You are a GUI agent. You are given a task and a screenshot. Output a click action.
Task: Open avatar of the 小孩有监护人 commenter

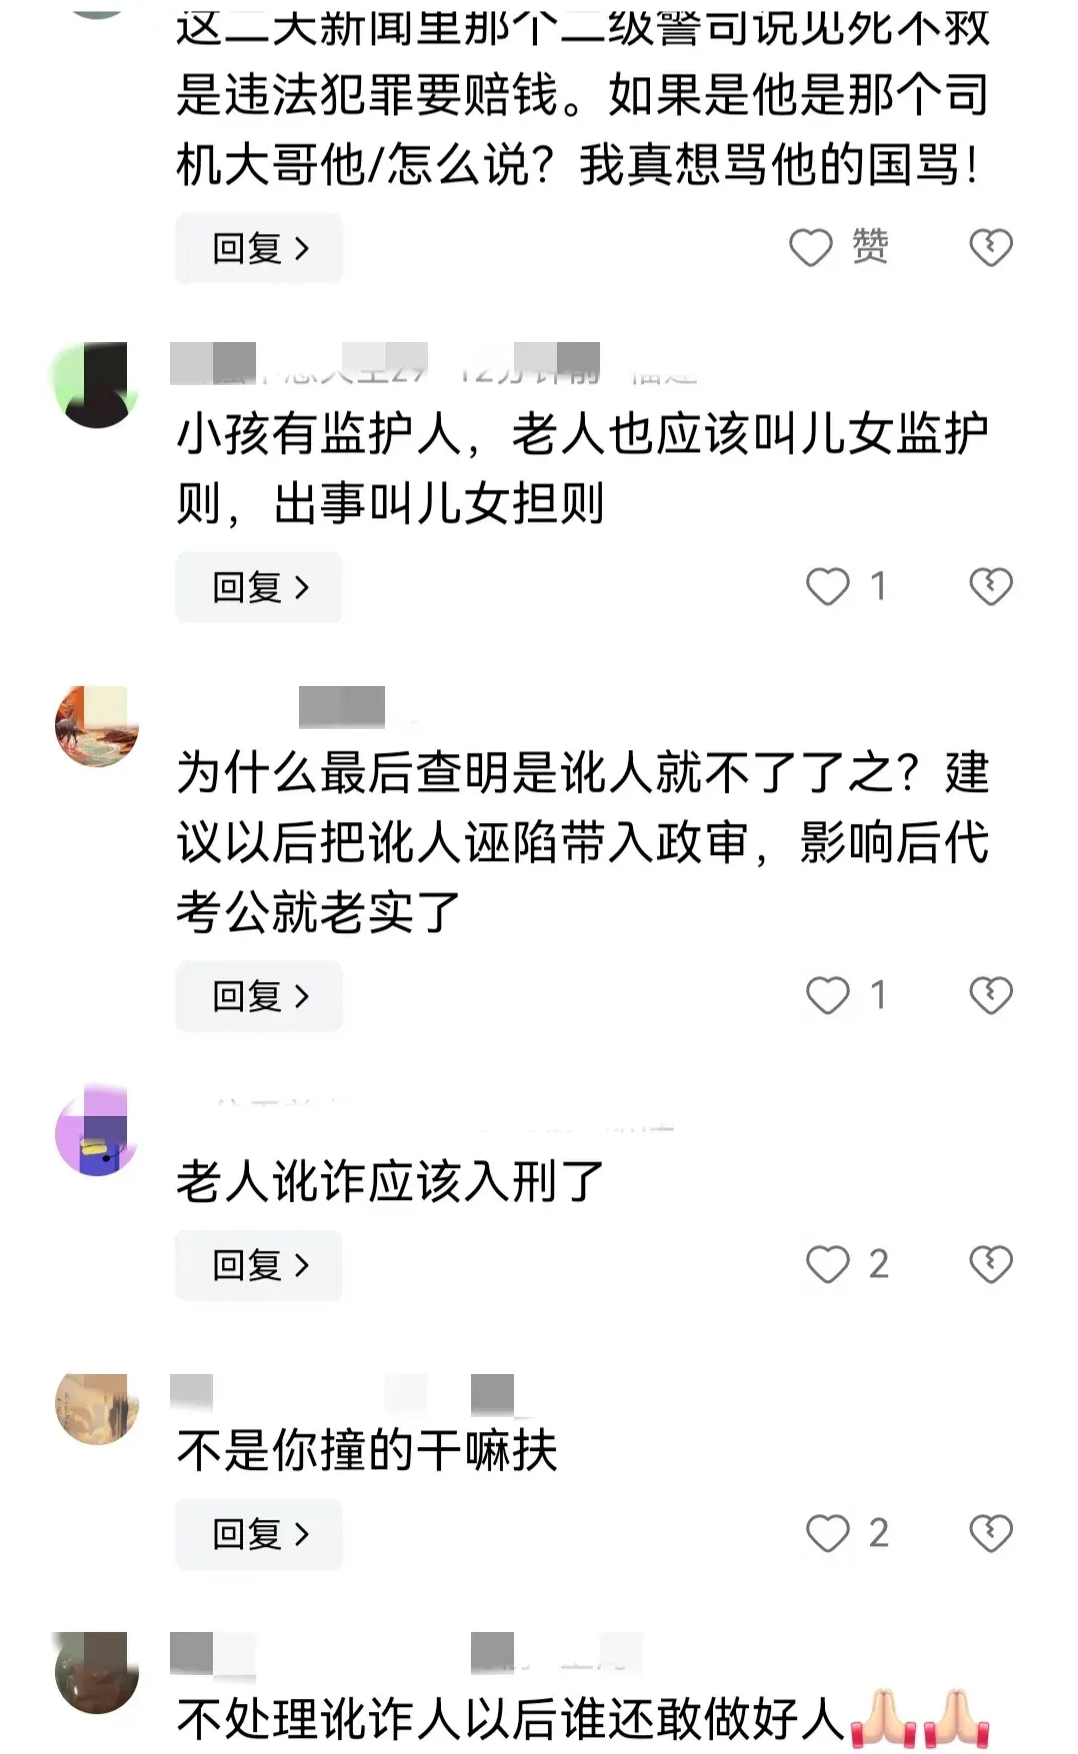click(x=96, y=385)
